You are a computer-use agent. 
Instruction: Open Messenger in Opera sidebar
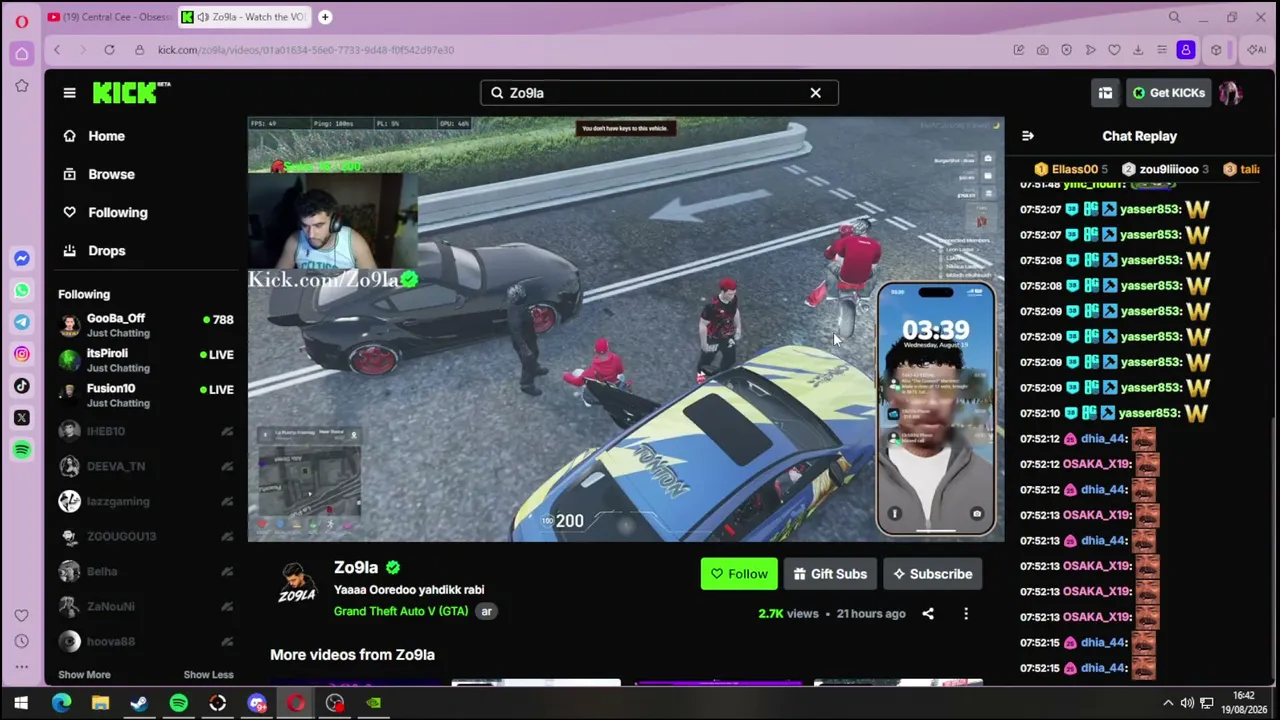(x=21, y=259)
